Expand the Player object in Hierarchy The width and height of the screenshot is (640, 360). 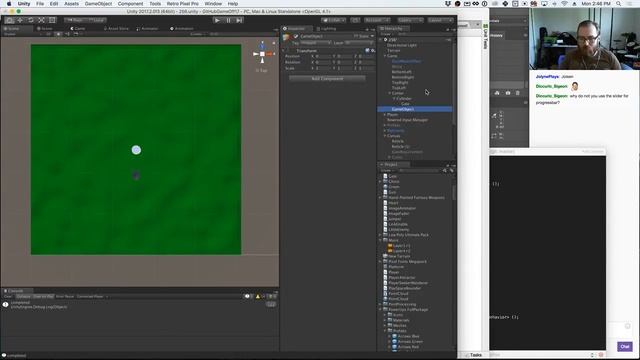[384, 115]
